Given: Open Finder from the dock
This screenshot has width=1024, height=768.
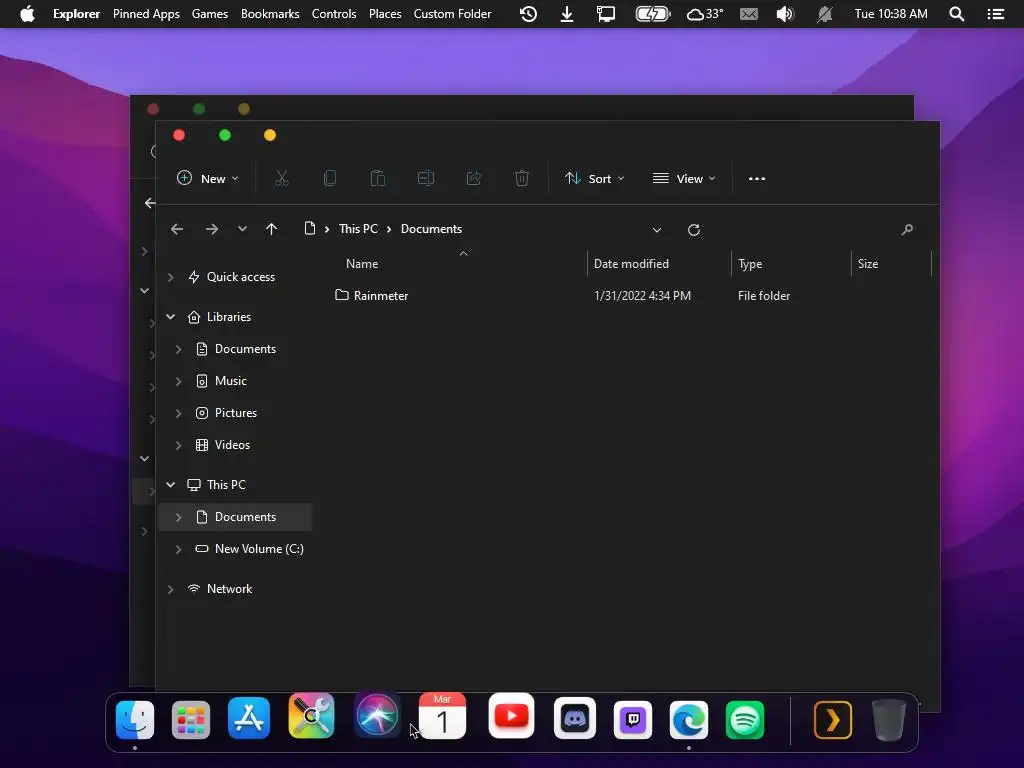Looking at the screenshot, I should click(x=135, y=720).
